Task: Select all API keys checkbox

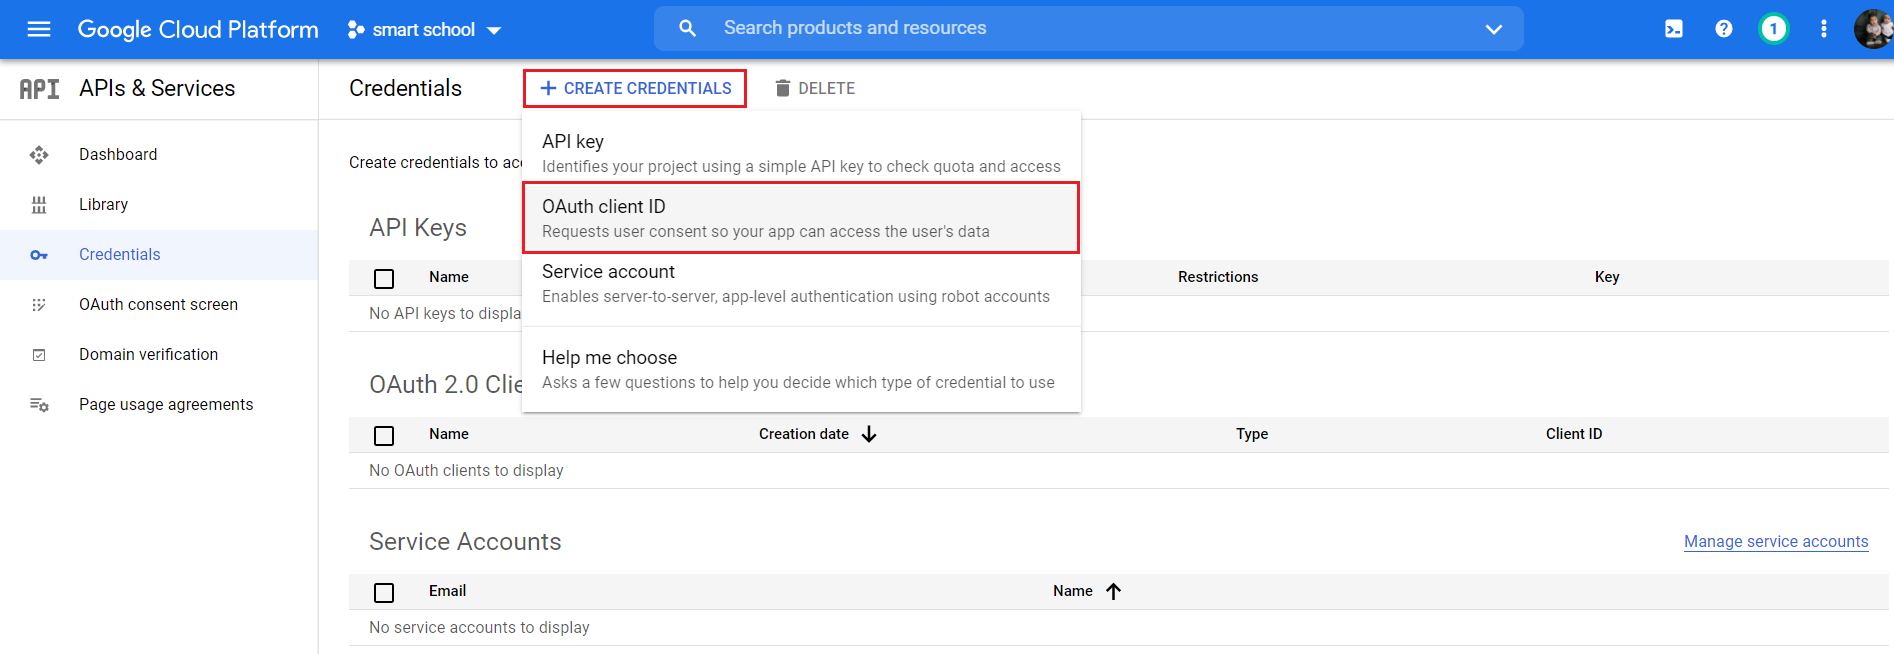Action: click(384, 278)
